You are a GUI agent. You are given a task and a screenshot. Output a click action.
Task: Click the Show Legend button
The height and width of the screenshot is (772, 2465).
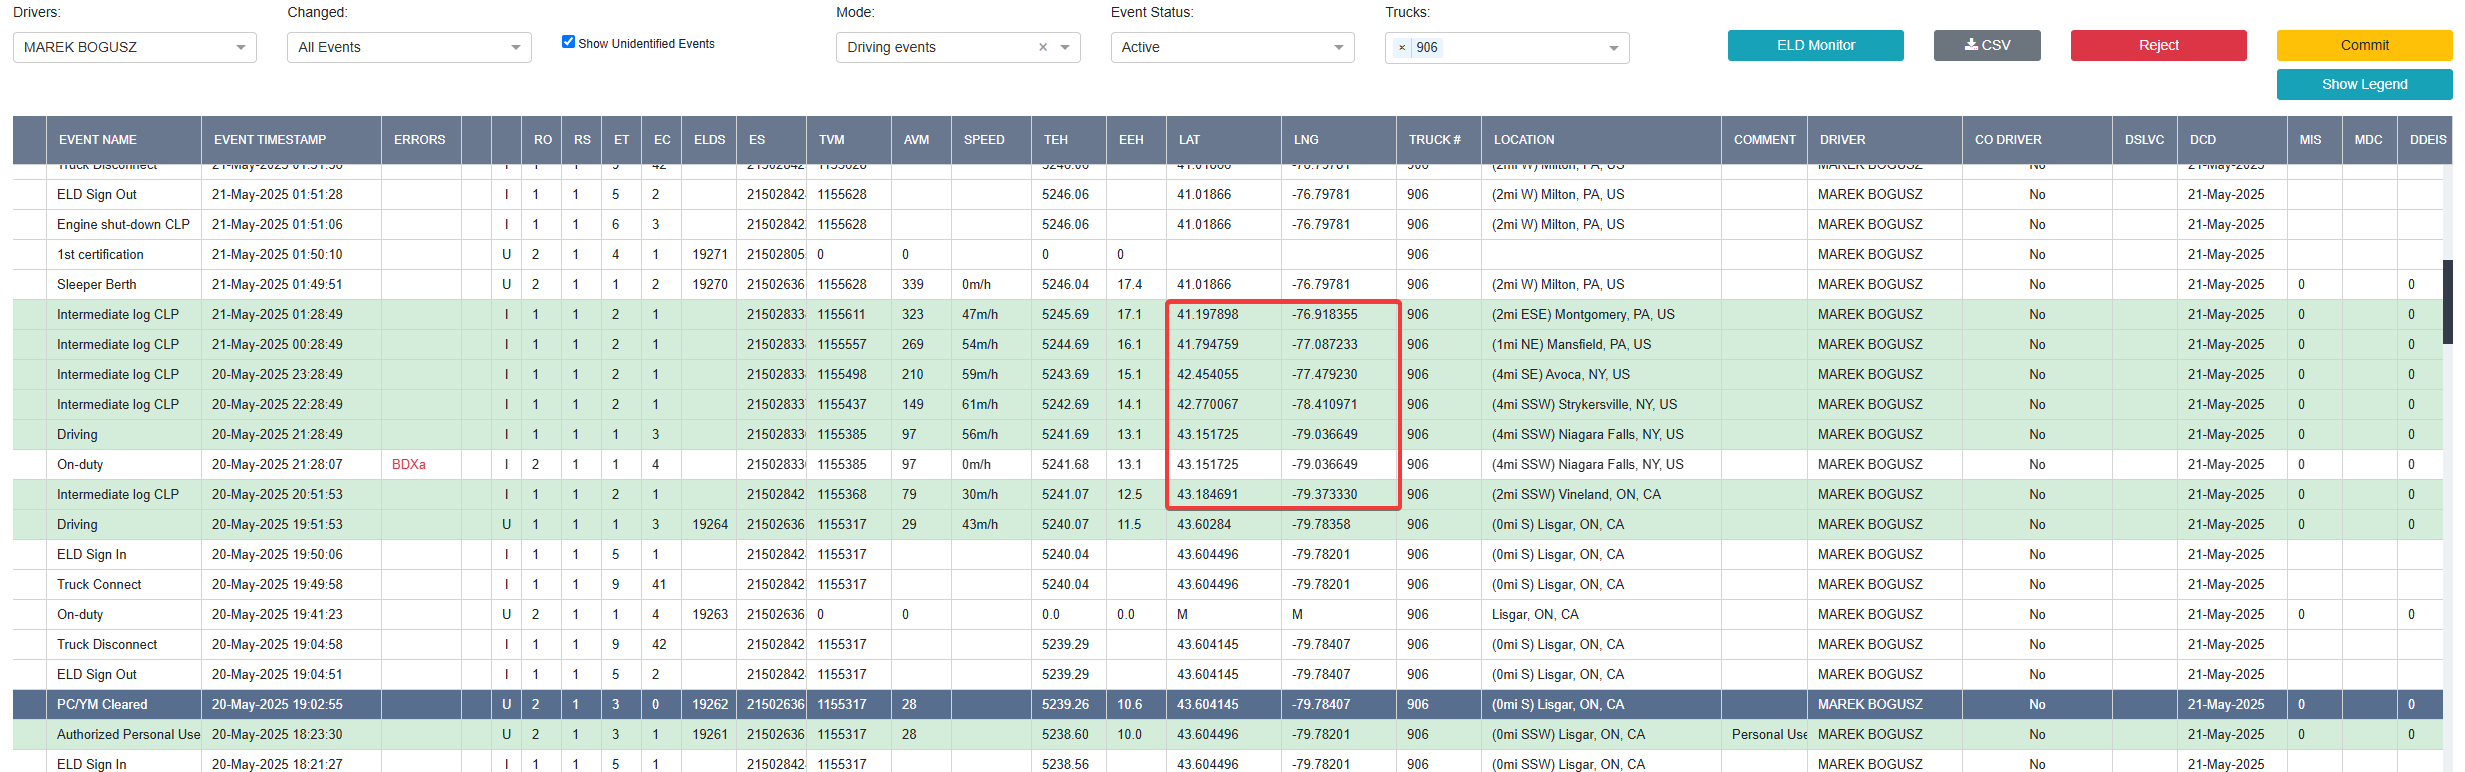click(x=2363, y=84)
